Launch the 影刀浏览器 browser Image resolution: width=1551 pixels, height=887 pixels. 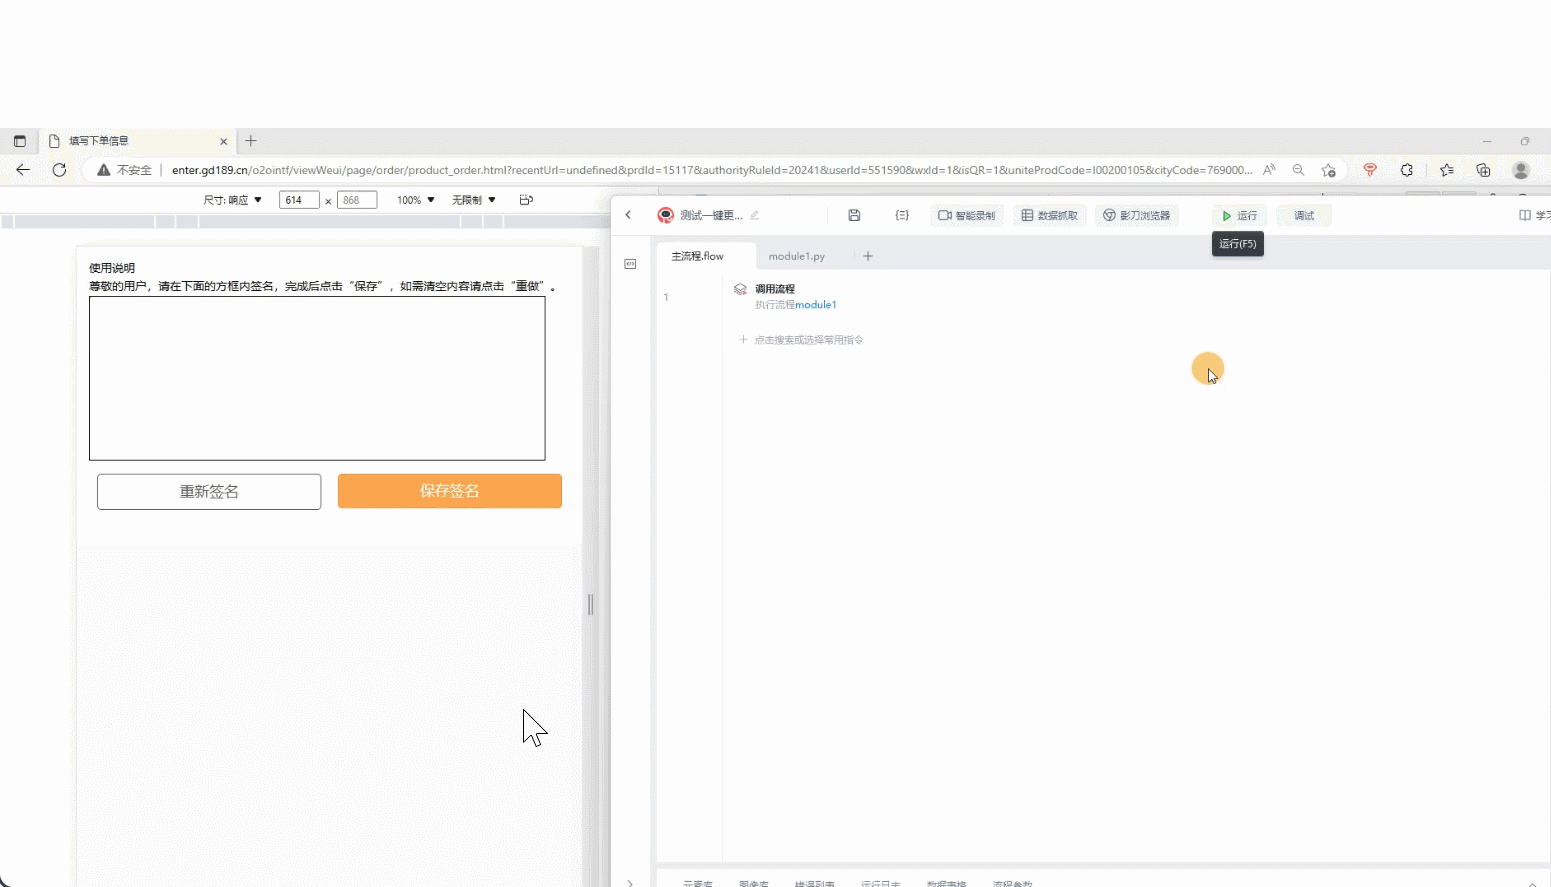(1136, 216)
